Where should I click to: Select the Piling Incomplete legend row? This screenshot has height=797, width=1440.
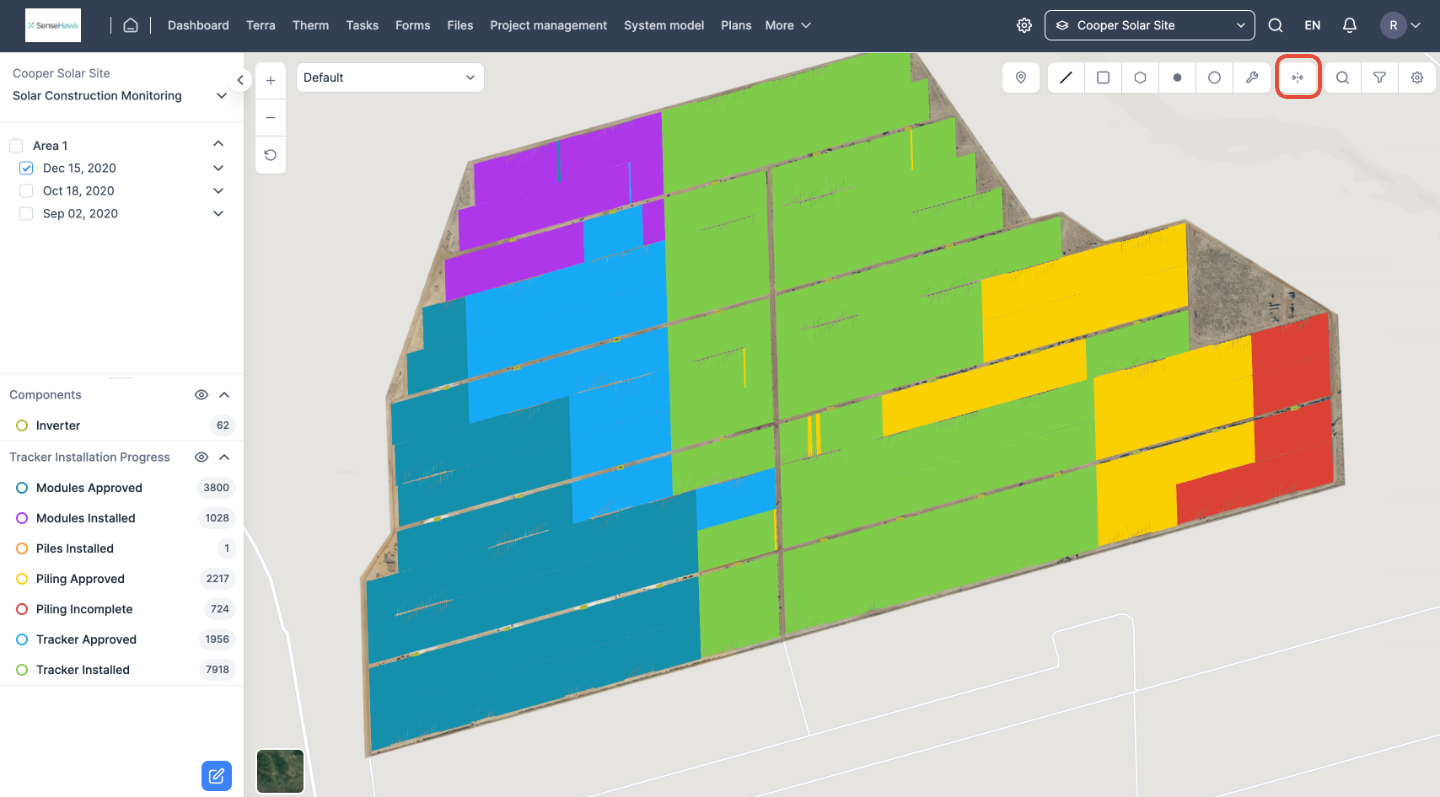121,609
